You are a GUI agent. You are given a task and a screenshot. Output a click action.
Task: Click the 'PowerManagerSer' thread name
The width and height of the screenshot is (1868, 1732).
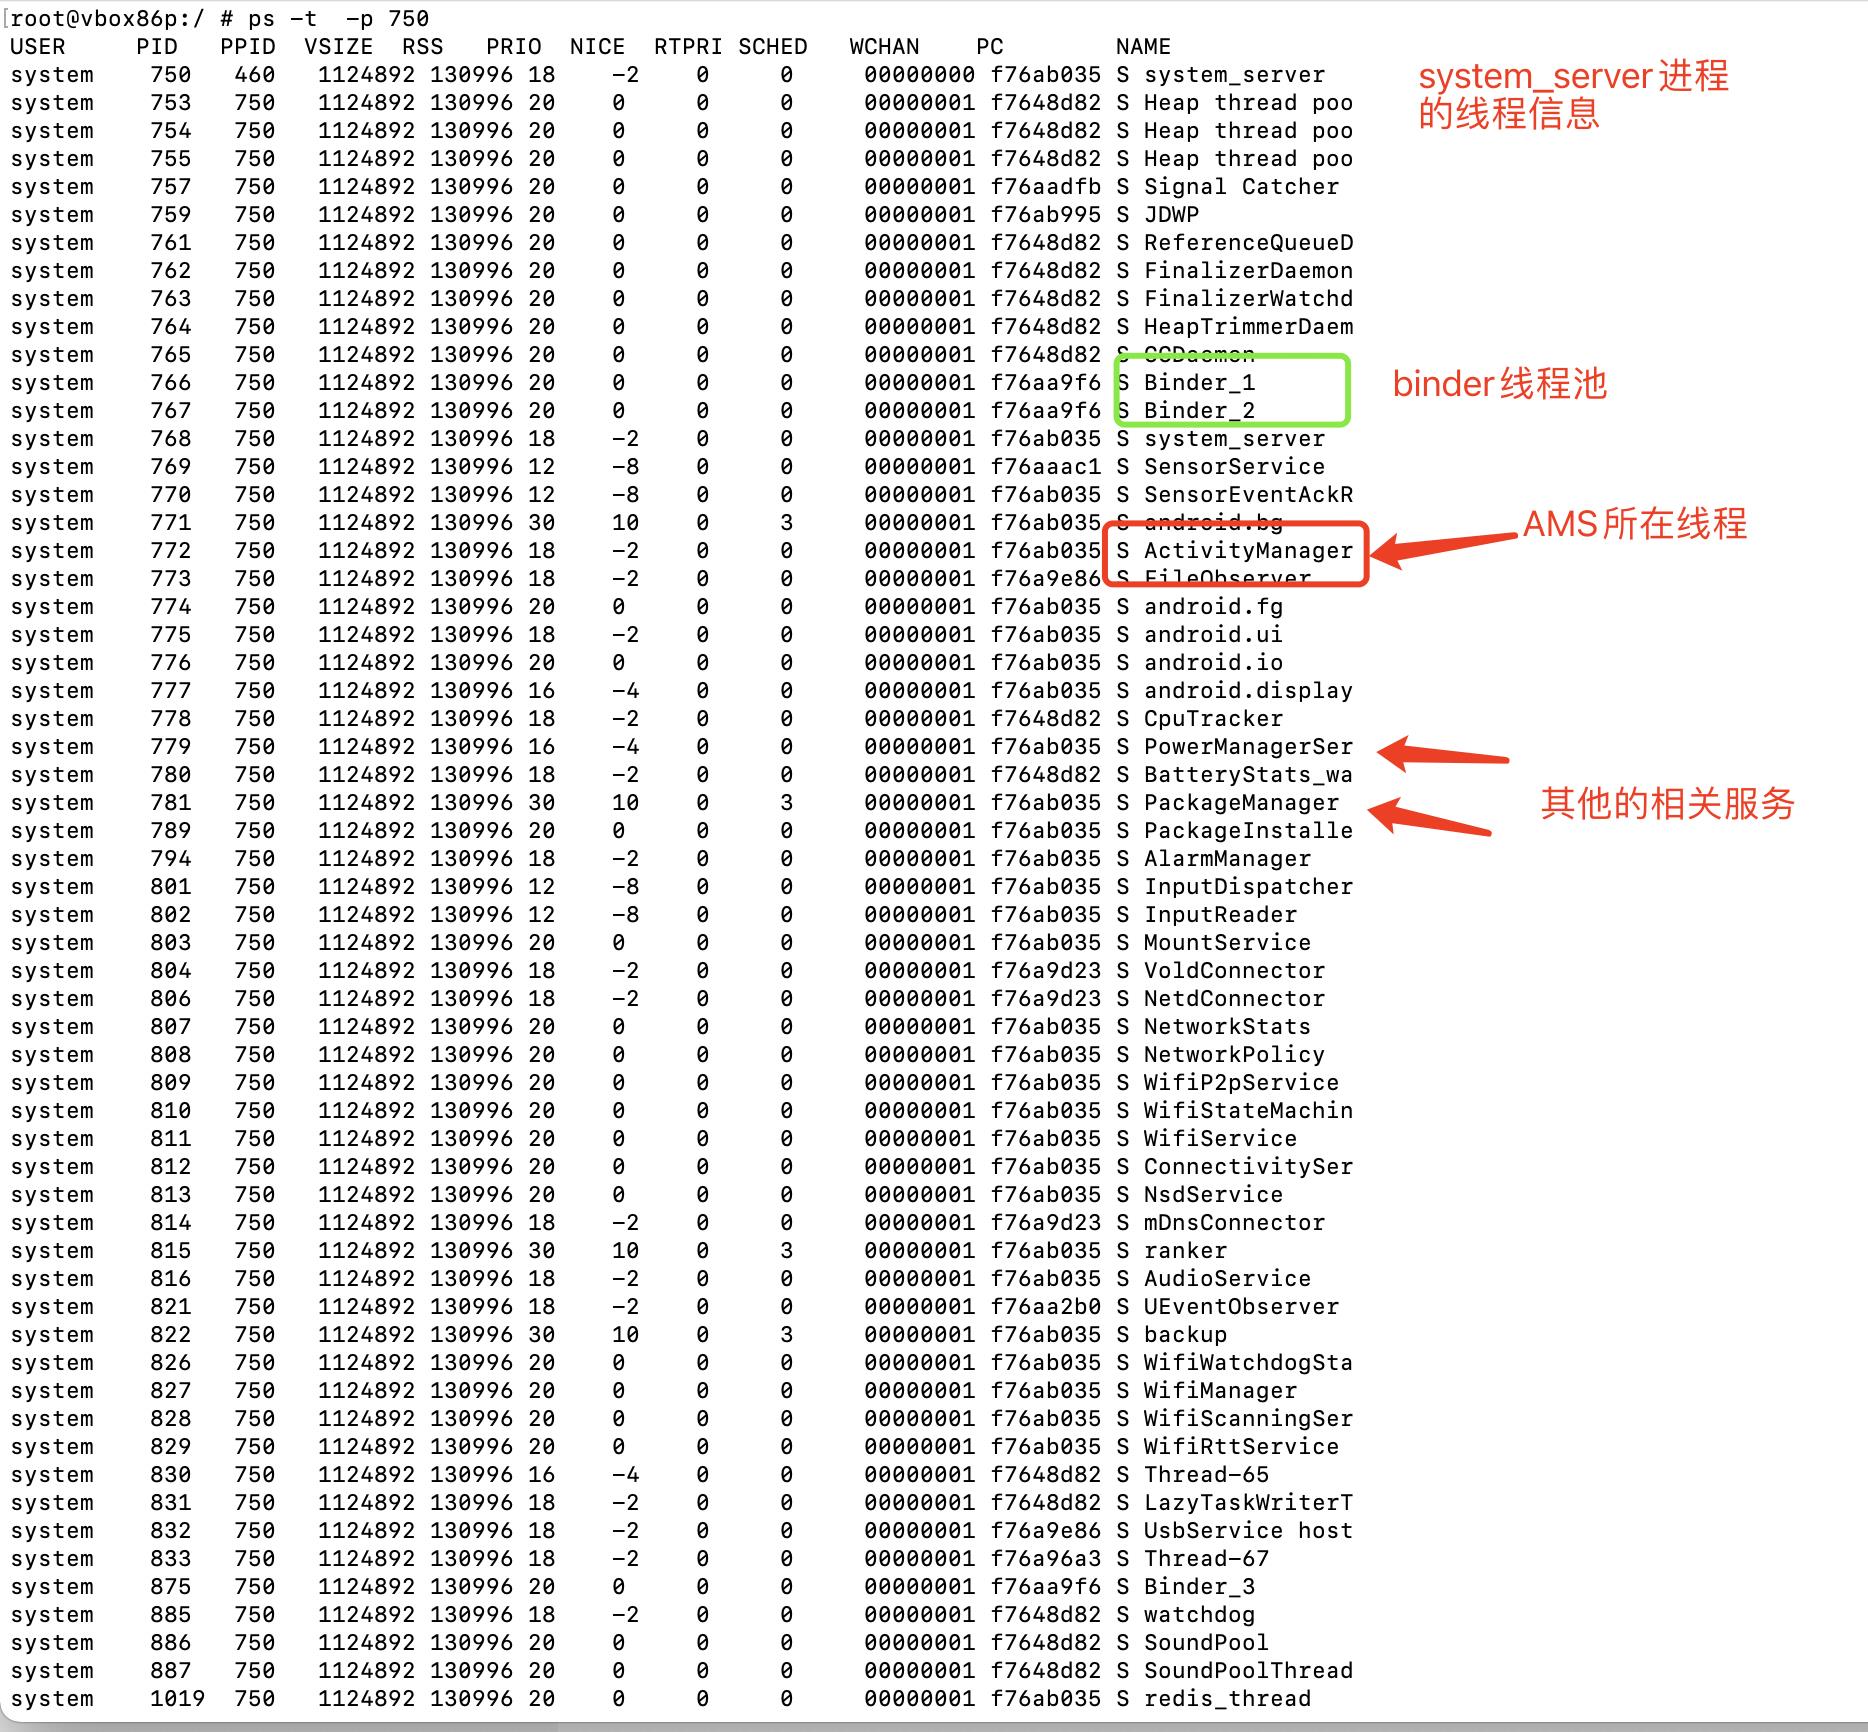(1248, 746)
